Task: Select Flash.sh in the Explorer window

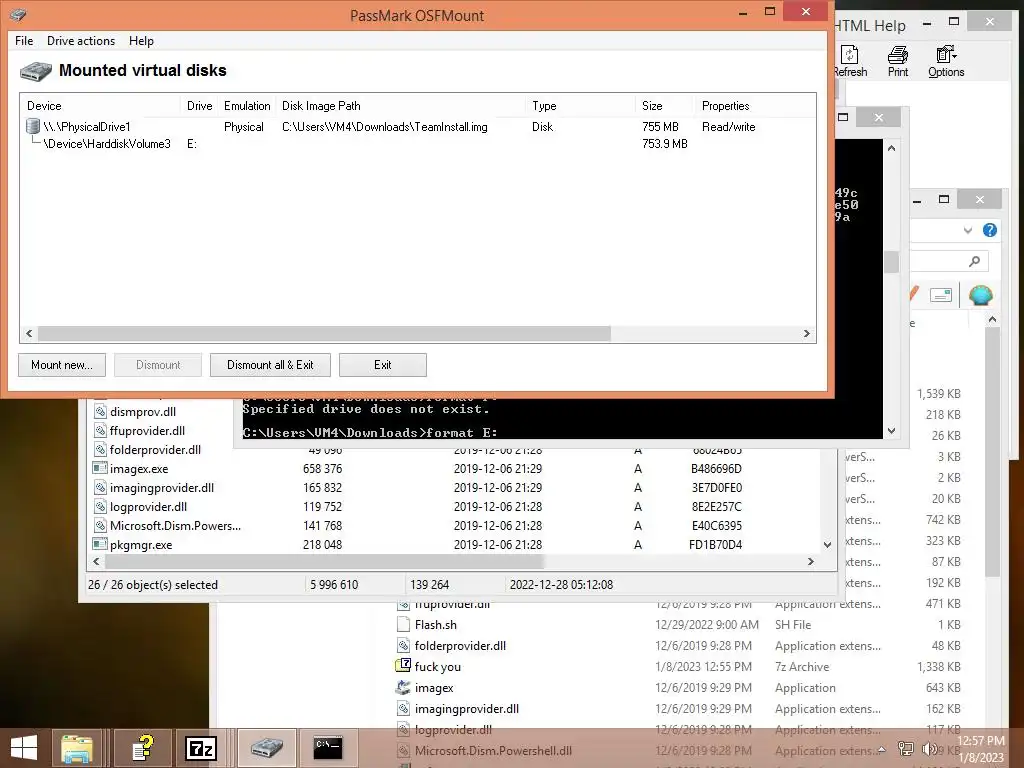Action: [x=436, y=625]
